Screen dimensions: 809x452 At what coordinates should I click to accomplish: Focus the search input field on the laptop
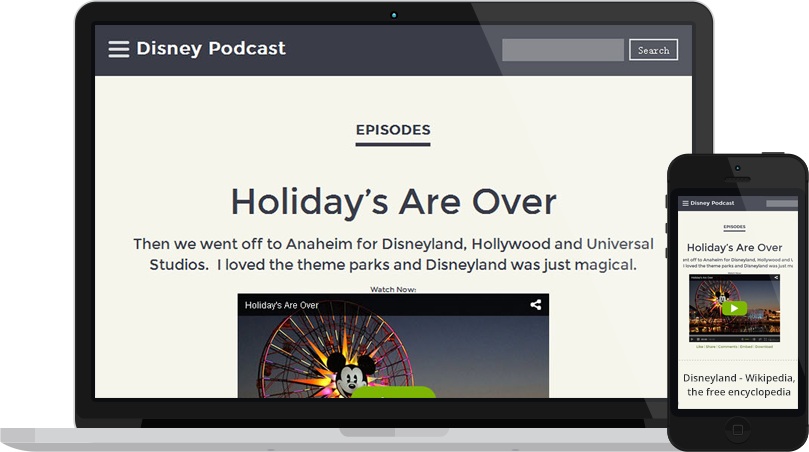pos(563,50)
